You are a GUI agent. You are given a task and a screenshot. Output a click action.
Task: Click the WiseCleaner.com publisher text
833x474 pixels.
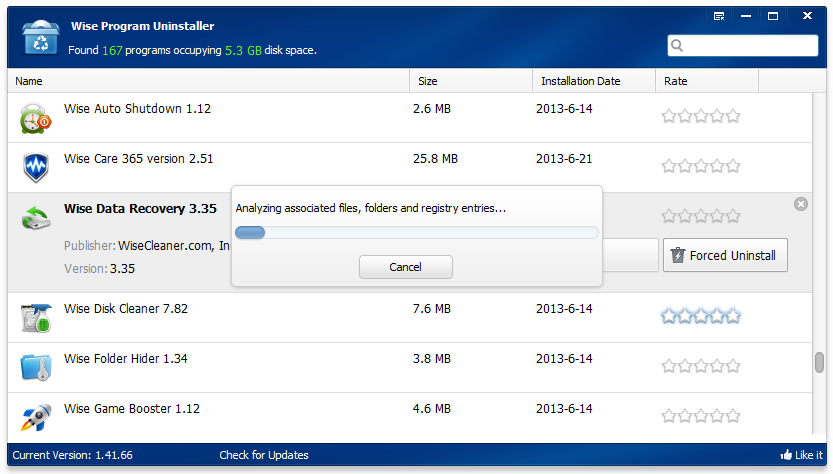point(174,246)
